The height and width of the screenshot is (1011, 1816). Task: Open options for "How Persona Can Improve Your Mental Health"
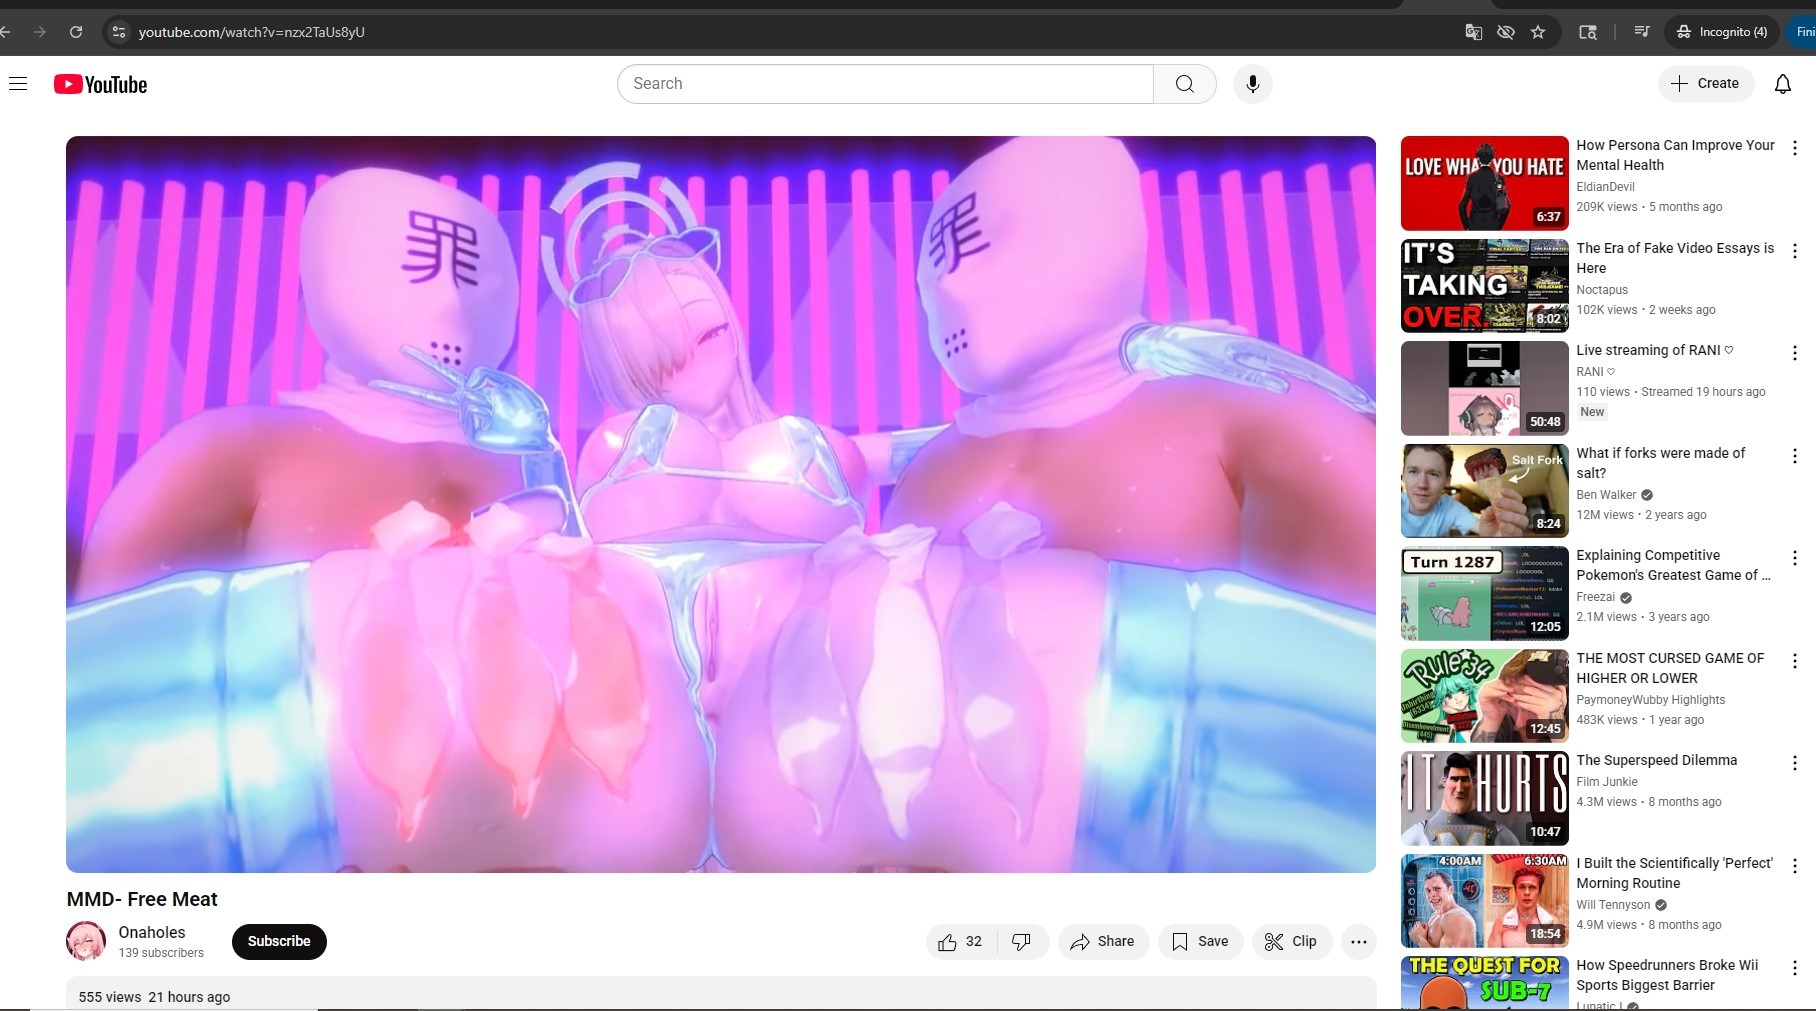pyautogui.click(x=1795, y=148)
